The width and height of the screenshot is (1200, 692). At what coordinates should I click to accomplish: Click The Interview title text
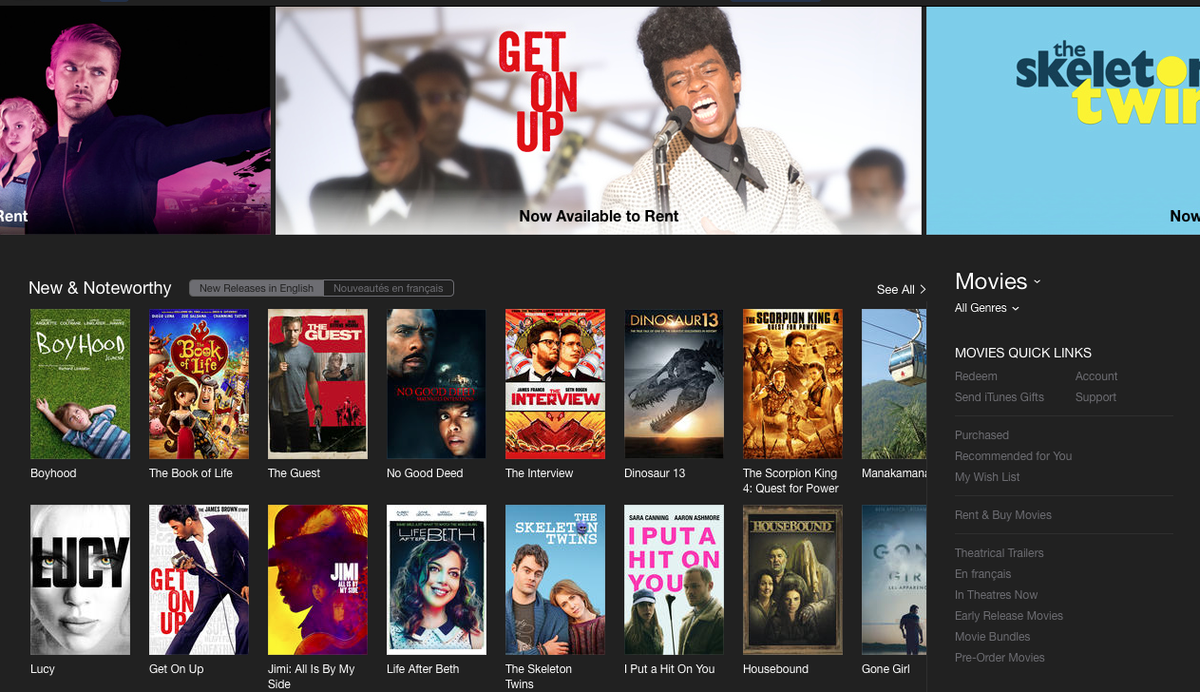coord(539,473)
